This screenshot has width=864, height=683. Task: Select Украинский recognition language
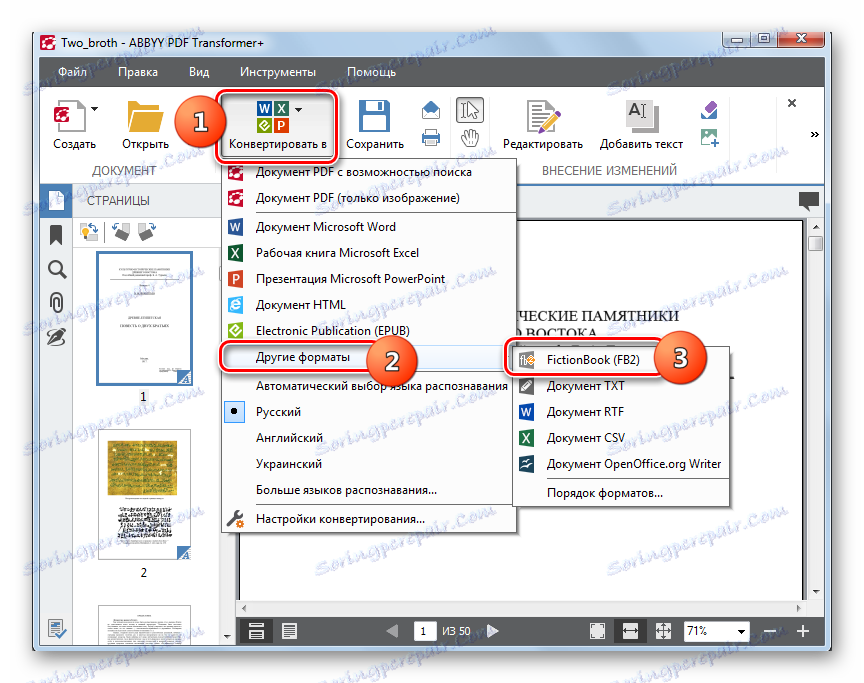click(x=368, y=464)
